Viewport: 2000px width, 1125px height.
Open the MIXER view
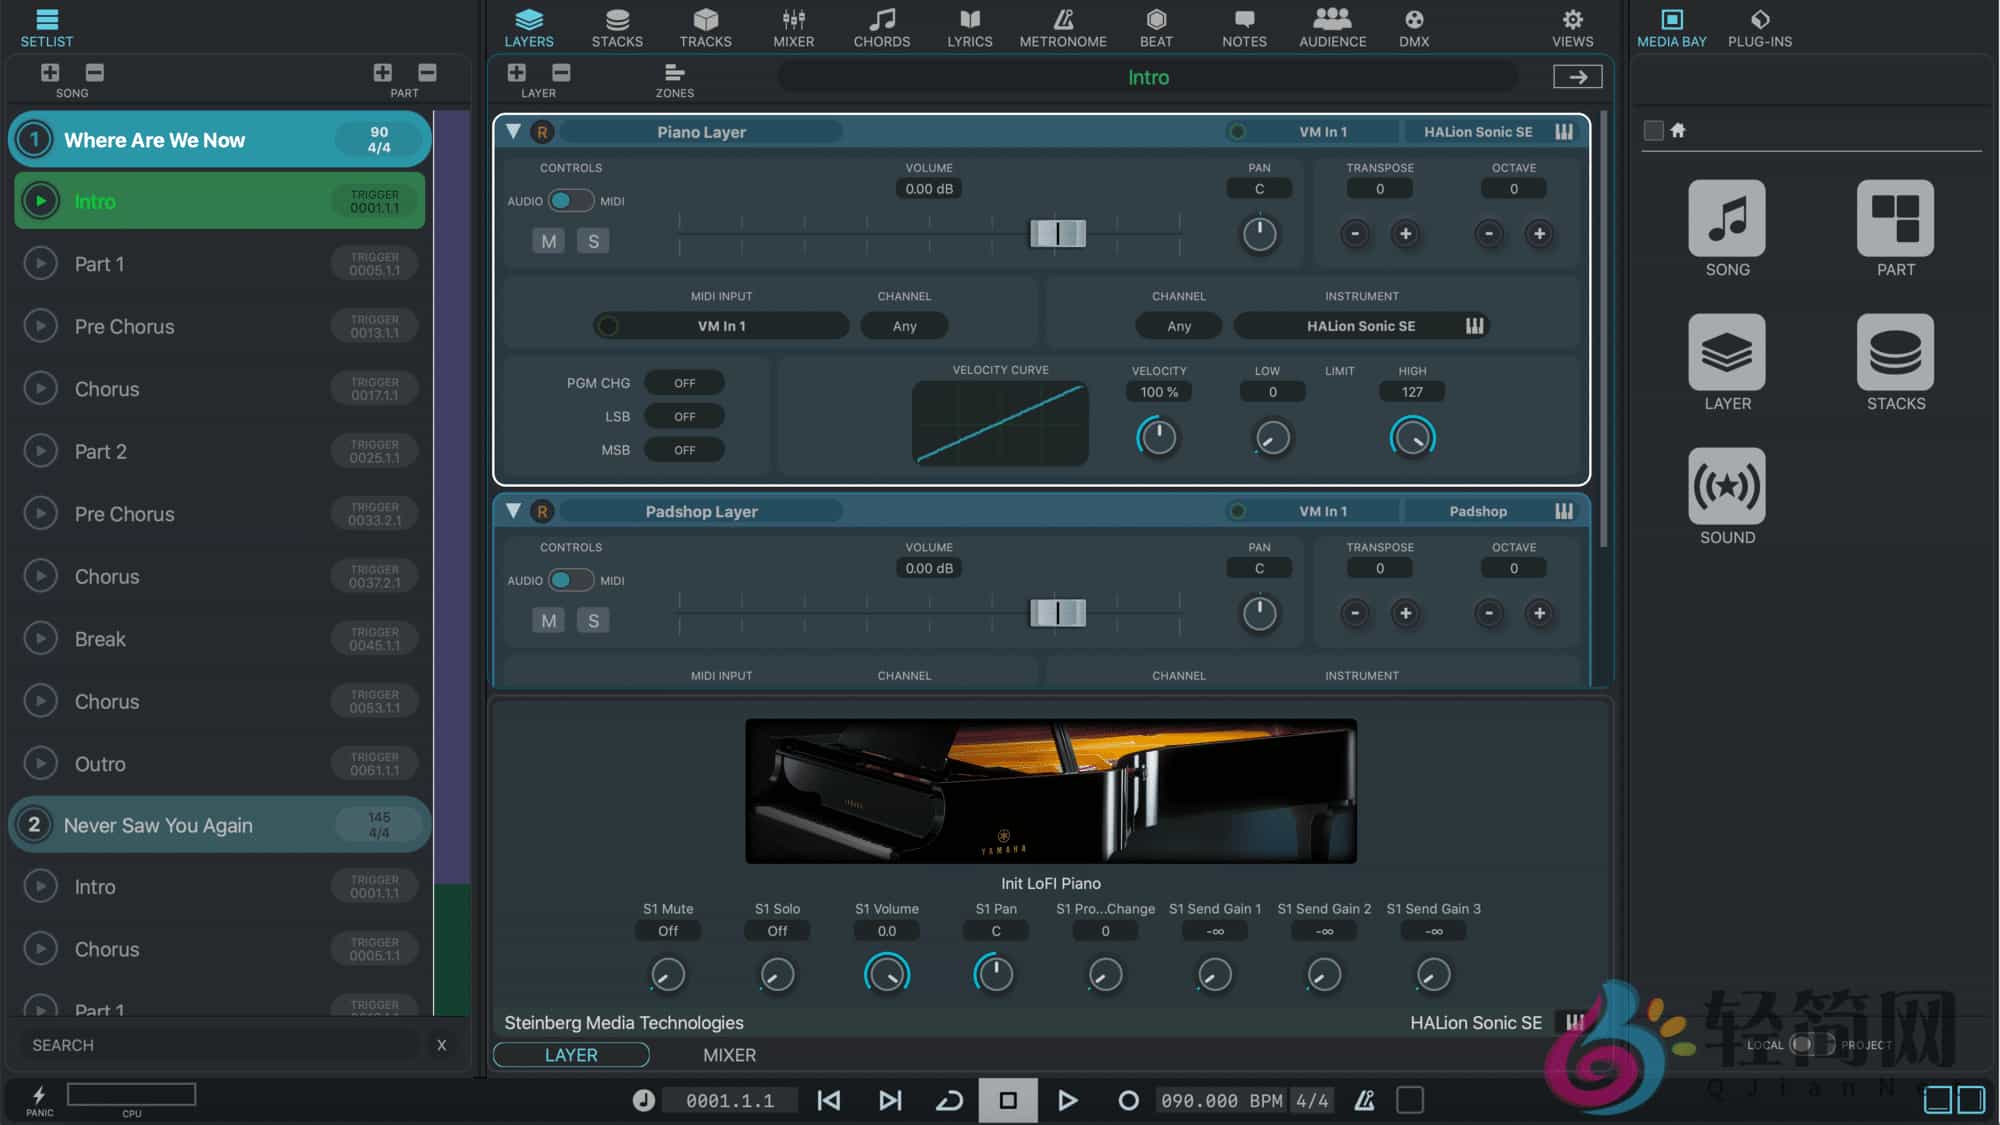tap(793, 27)
